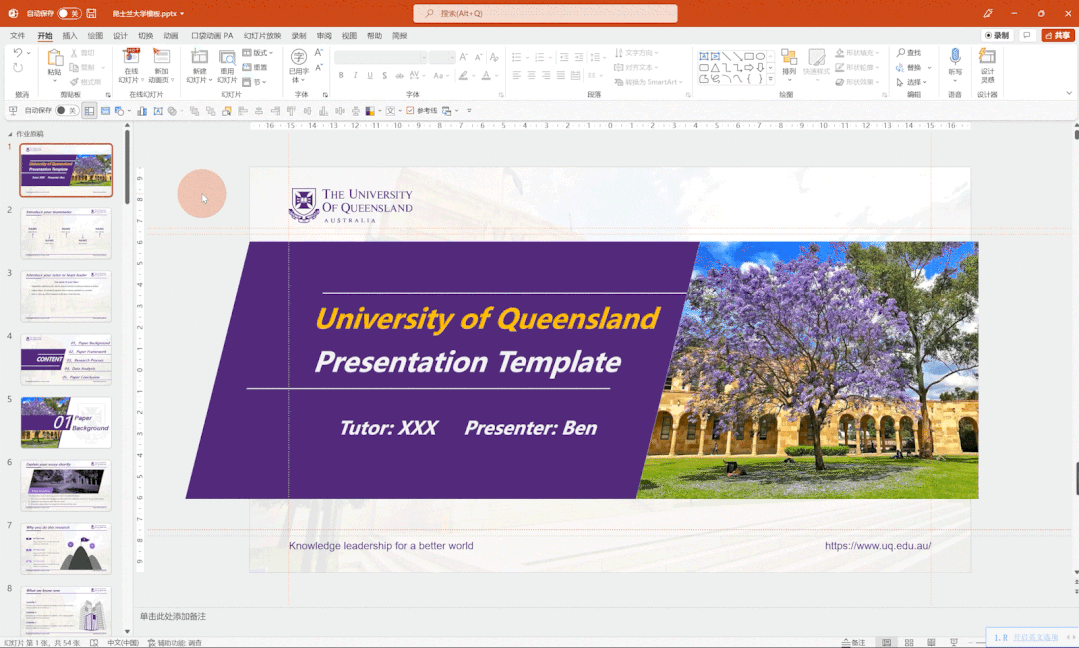Open the File (文件) menu

17,35
